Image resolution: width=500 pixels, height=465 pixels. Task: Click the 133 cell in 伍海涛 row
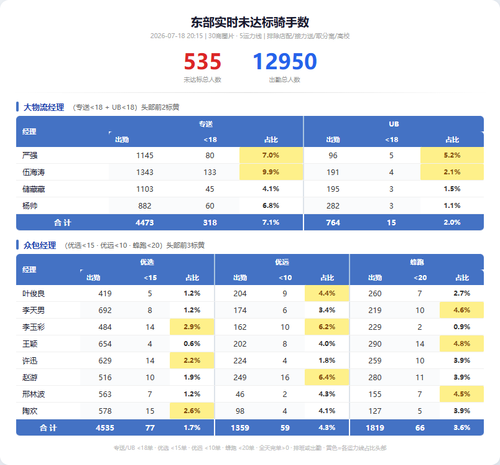pyautogui.click(x=210, y=172)
